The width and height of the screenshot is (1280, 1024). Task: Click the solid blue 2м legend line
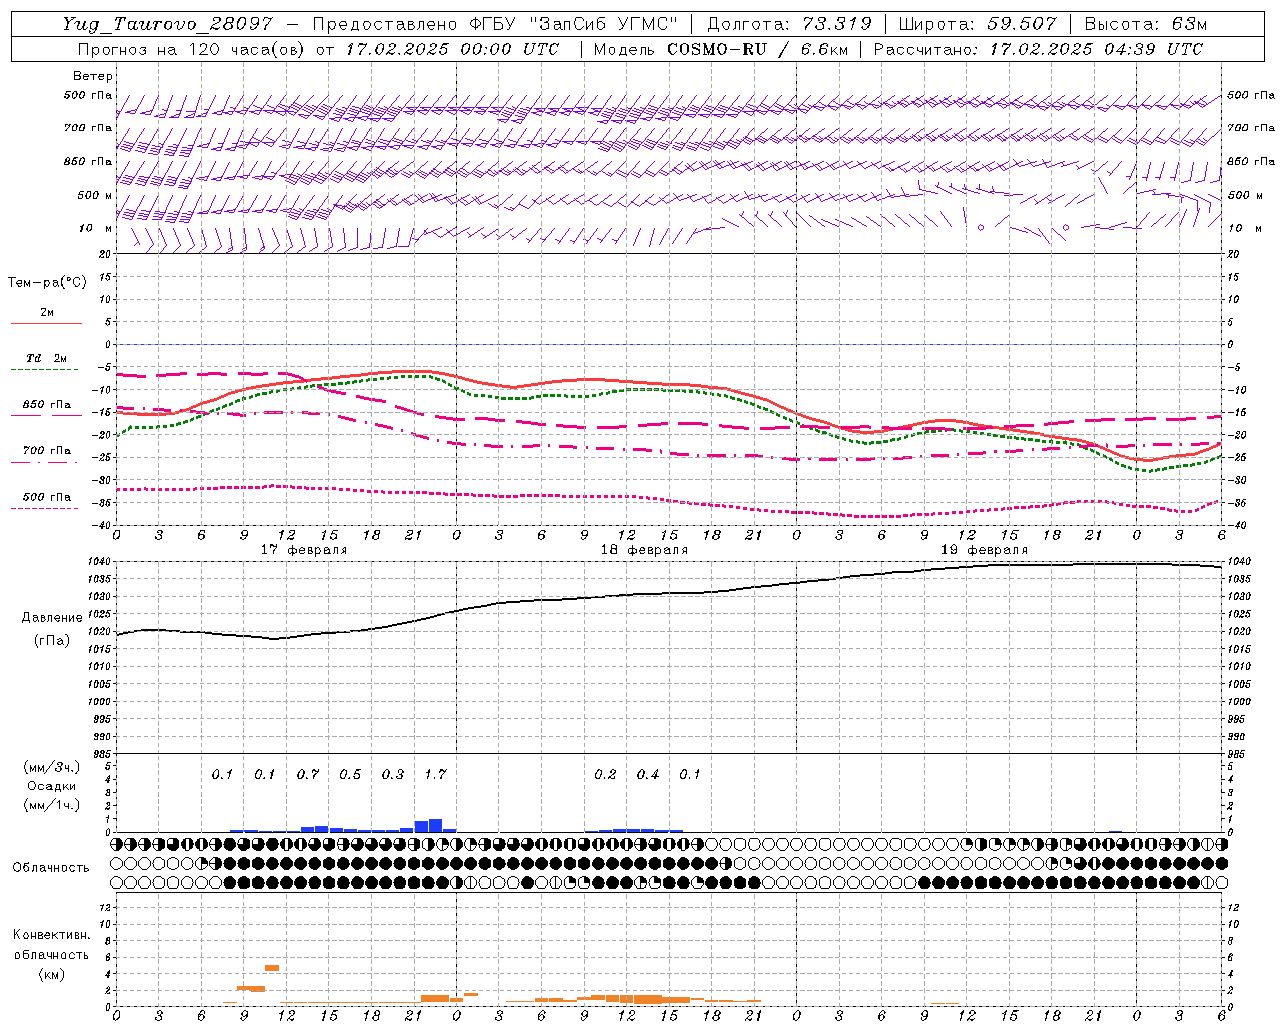click(46, 323)
